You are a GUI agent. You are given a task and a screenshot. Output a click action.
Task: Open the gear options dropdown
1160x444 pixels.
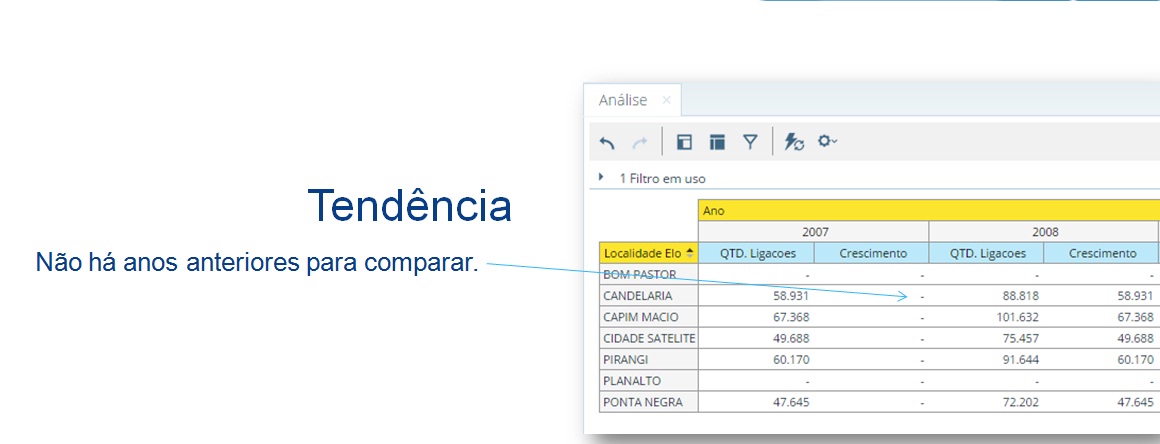tap(827, 142)
